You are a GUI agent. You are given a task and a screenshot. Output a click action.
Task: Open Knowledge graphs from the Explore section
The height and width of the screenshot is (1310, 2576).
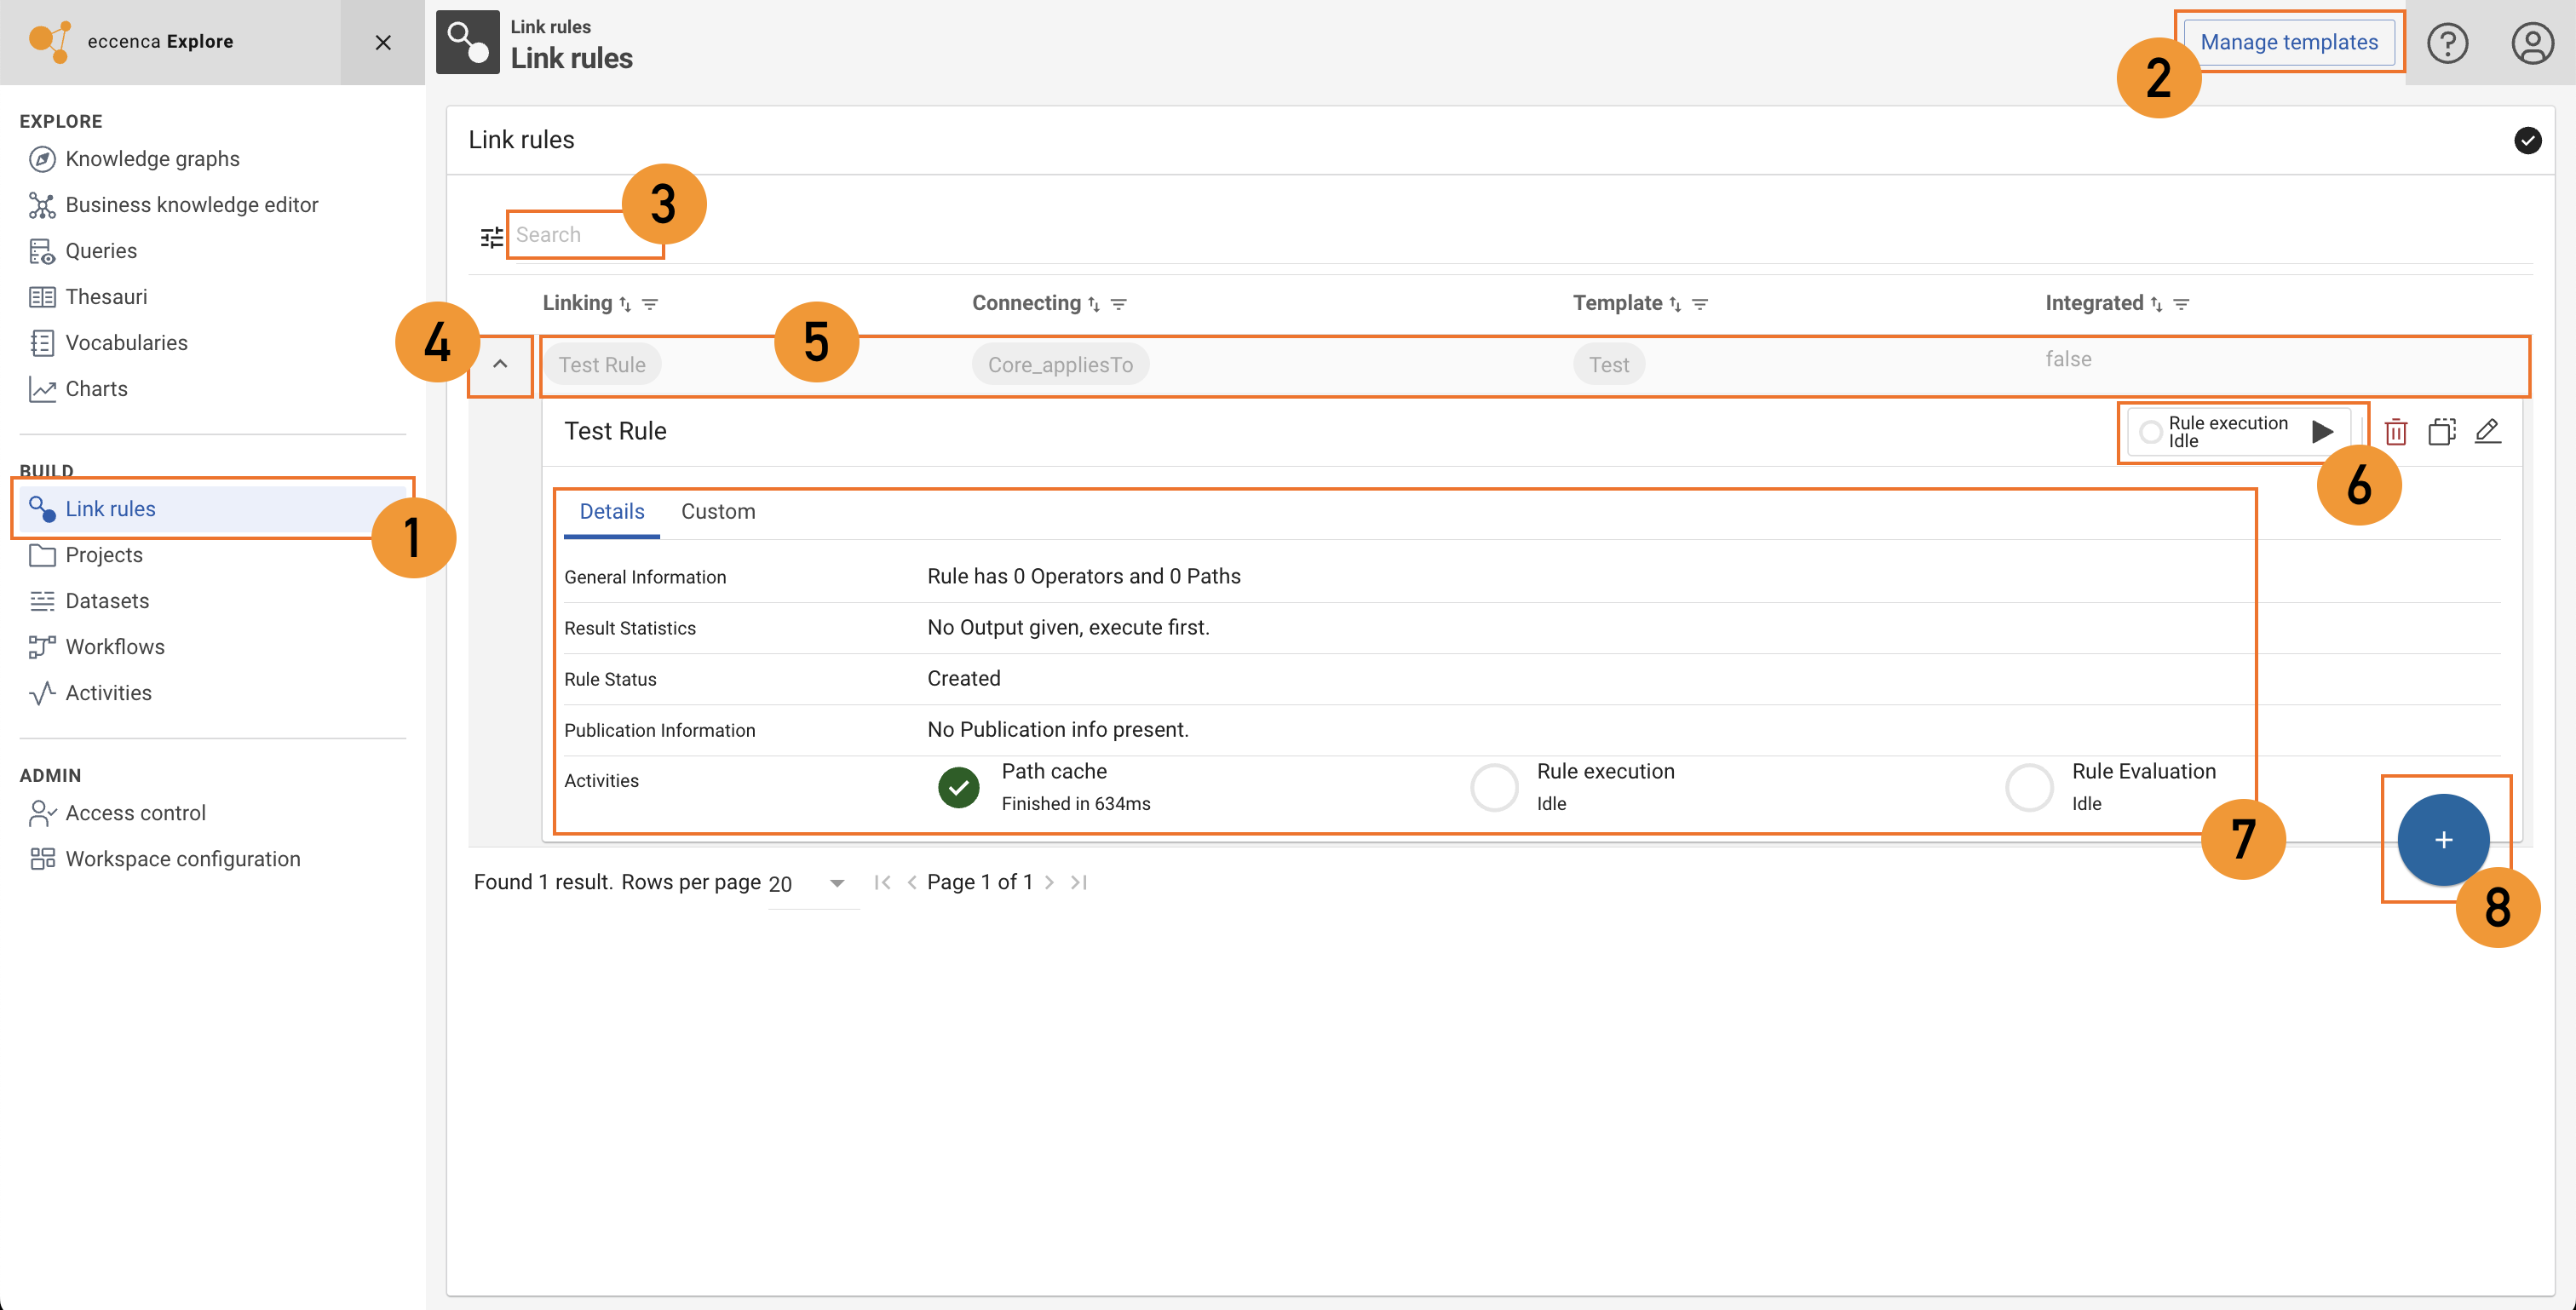(152, 159)
